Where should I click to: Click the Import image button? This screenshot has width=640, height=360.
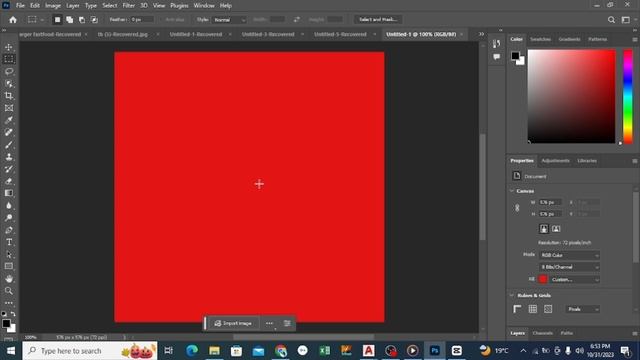(233, 323)
